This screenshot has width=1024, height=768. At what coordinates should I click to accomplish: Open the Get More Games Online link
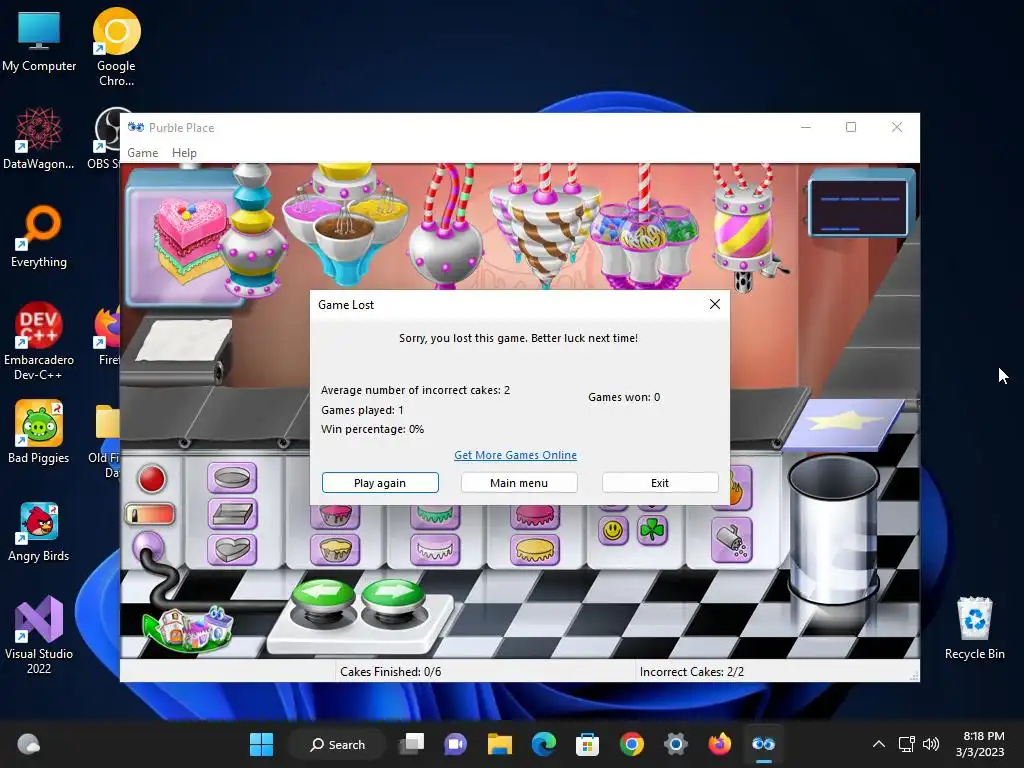(515, 455)
